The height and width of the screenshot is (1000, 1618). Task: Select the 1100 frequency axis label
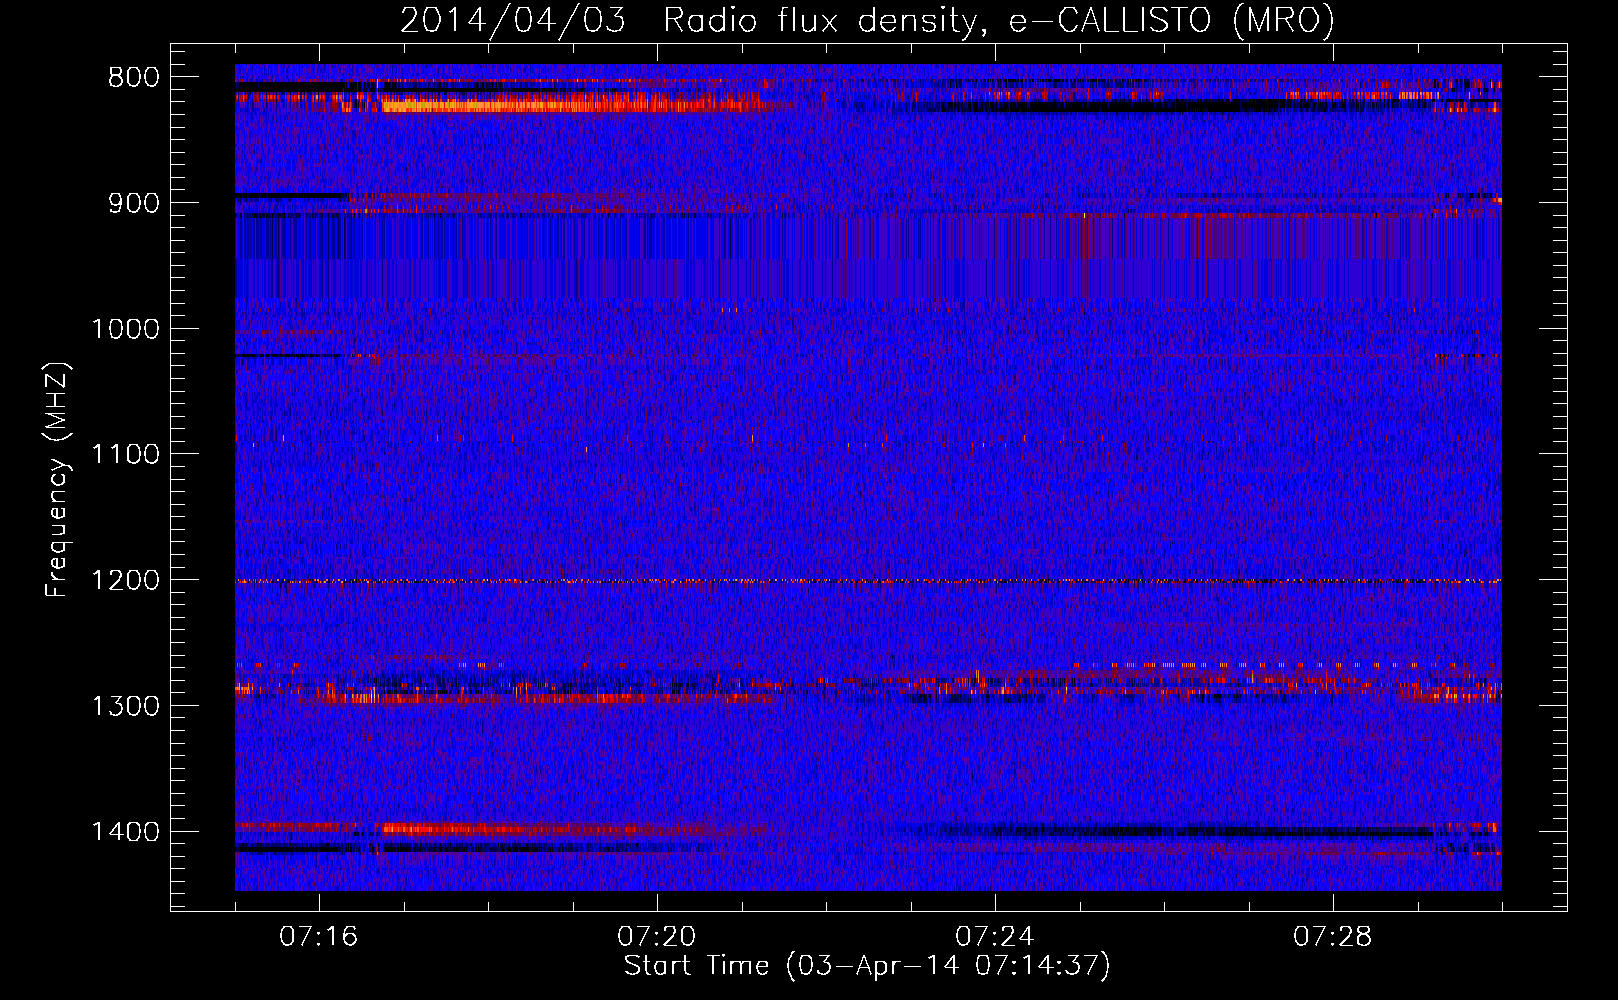tap(125, 455)
